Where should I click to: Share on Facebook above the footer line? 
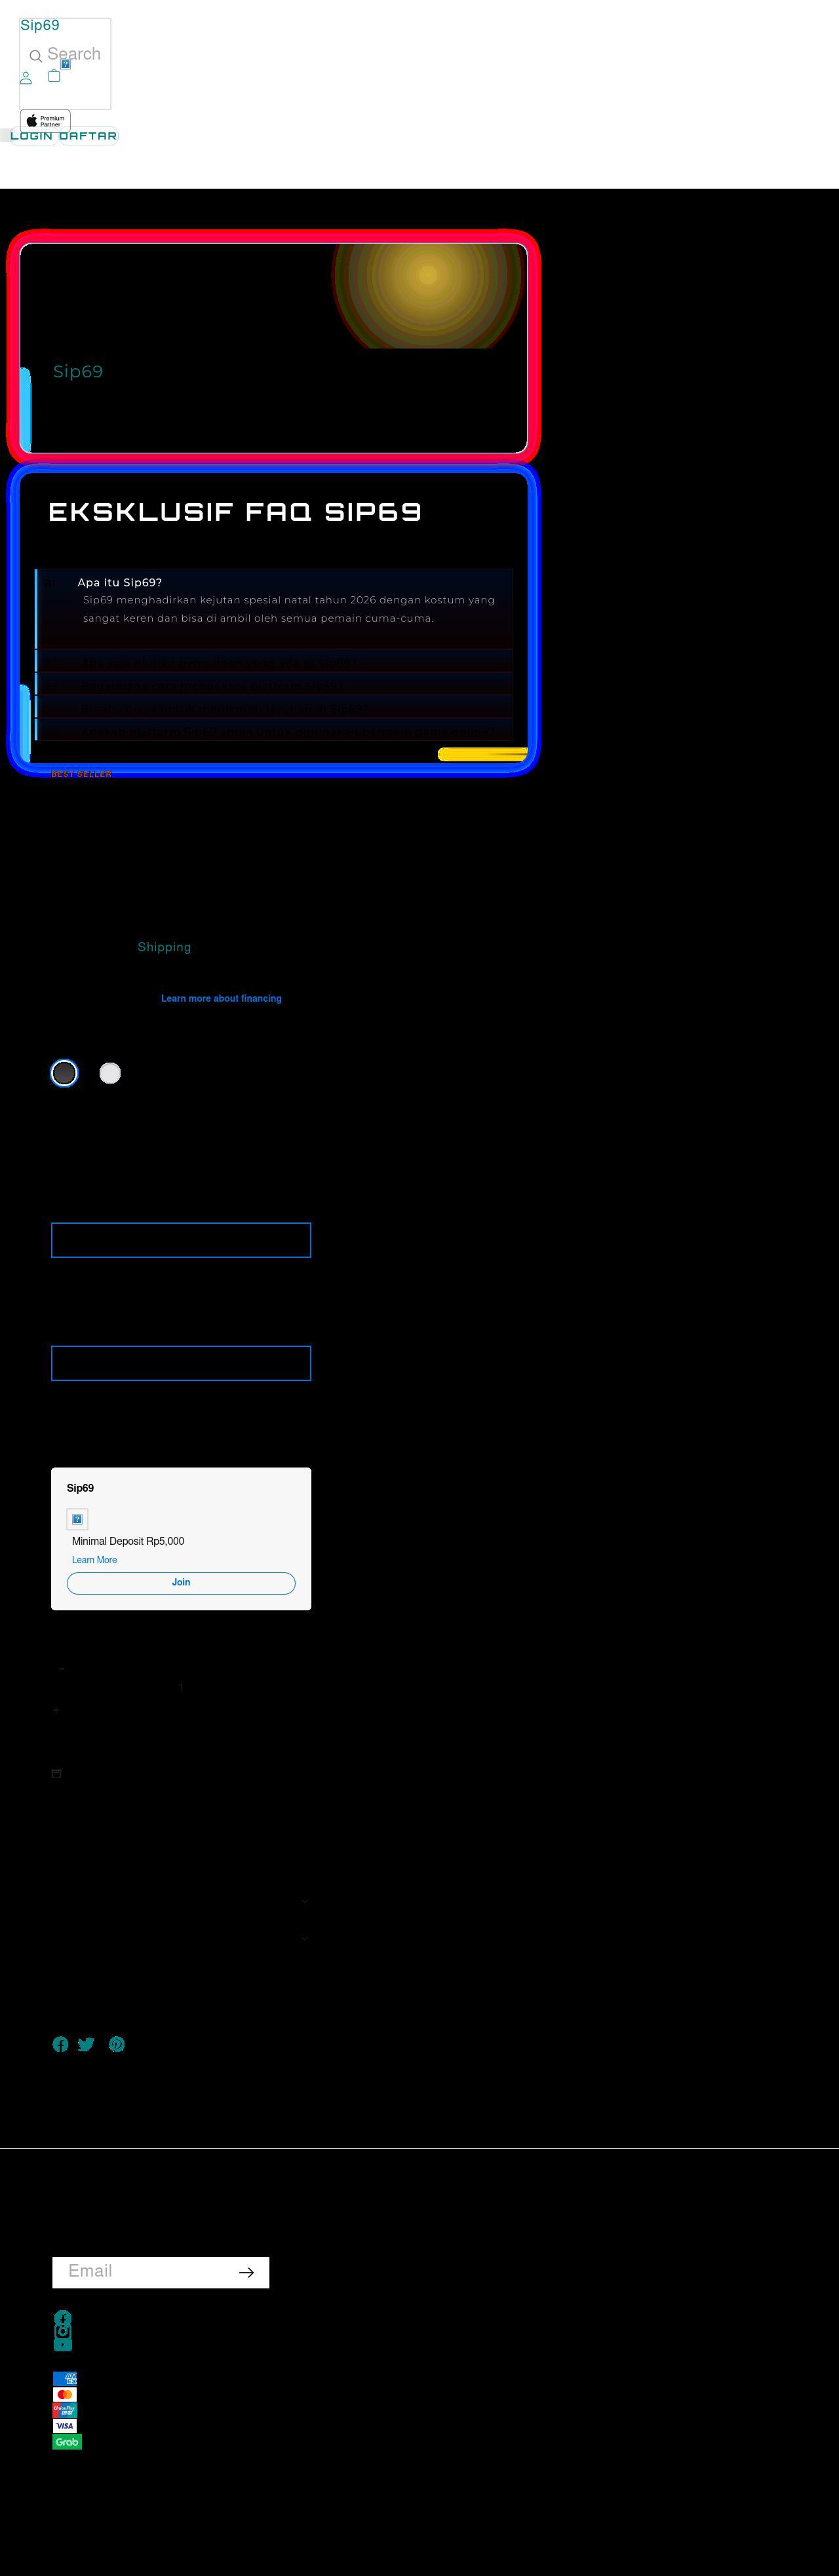pyautogui.click(x=60, y=2044)
